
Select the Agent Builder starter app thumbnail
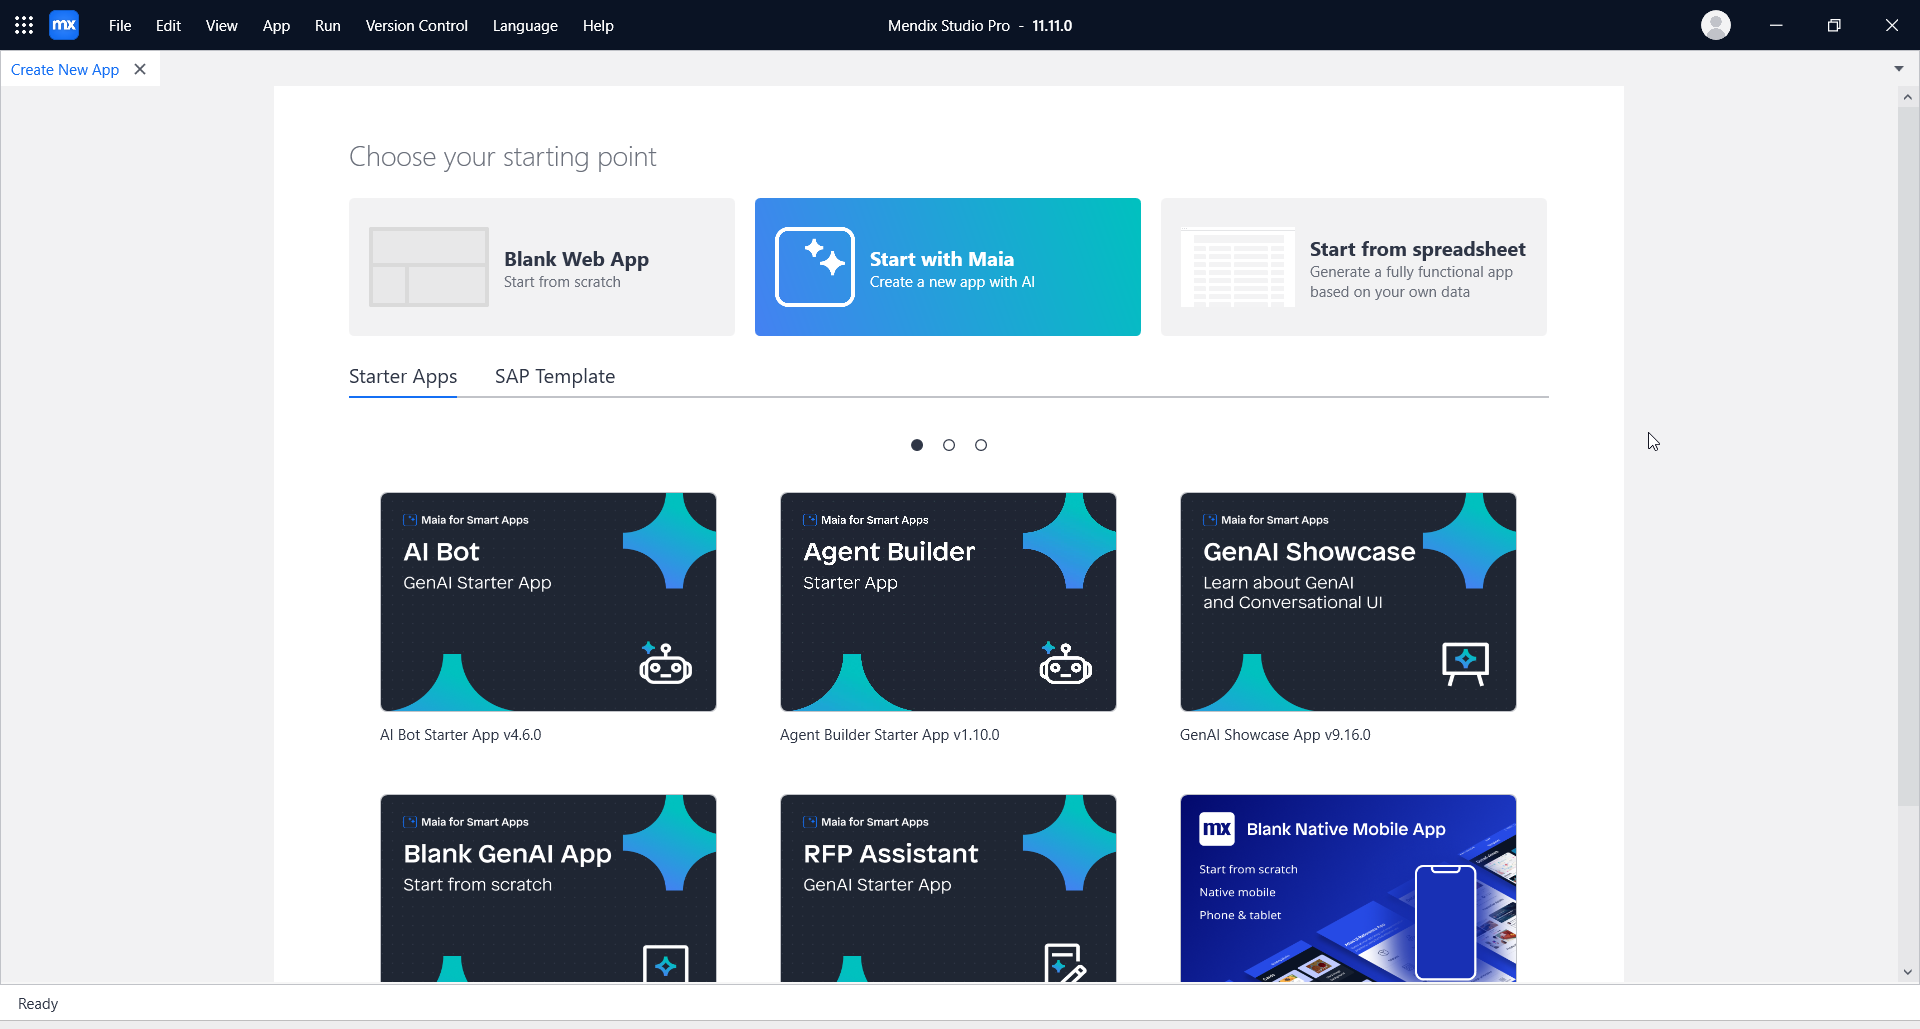pos(948,602)
